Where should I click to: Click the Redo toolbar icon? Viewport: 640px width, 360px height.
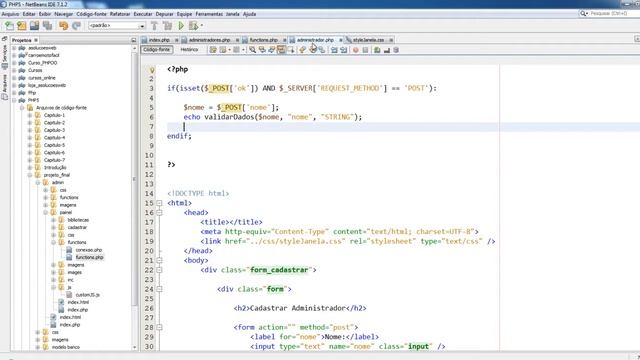click(76, 26)
